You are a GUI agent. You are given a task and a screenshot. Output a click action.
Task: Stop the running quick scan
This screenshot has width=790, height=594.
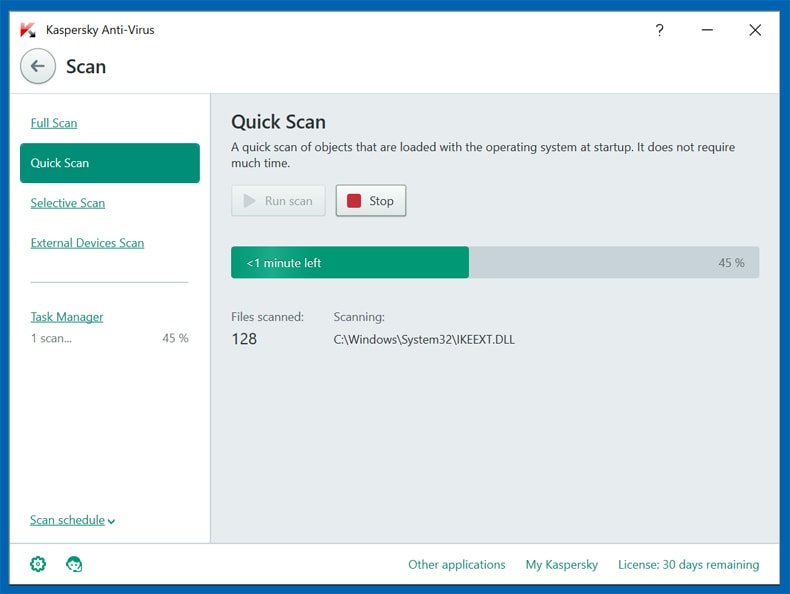371,201
